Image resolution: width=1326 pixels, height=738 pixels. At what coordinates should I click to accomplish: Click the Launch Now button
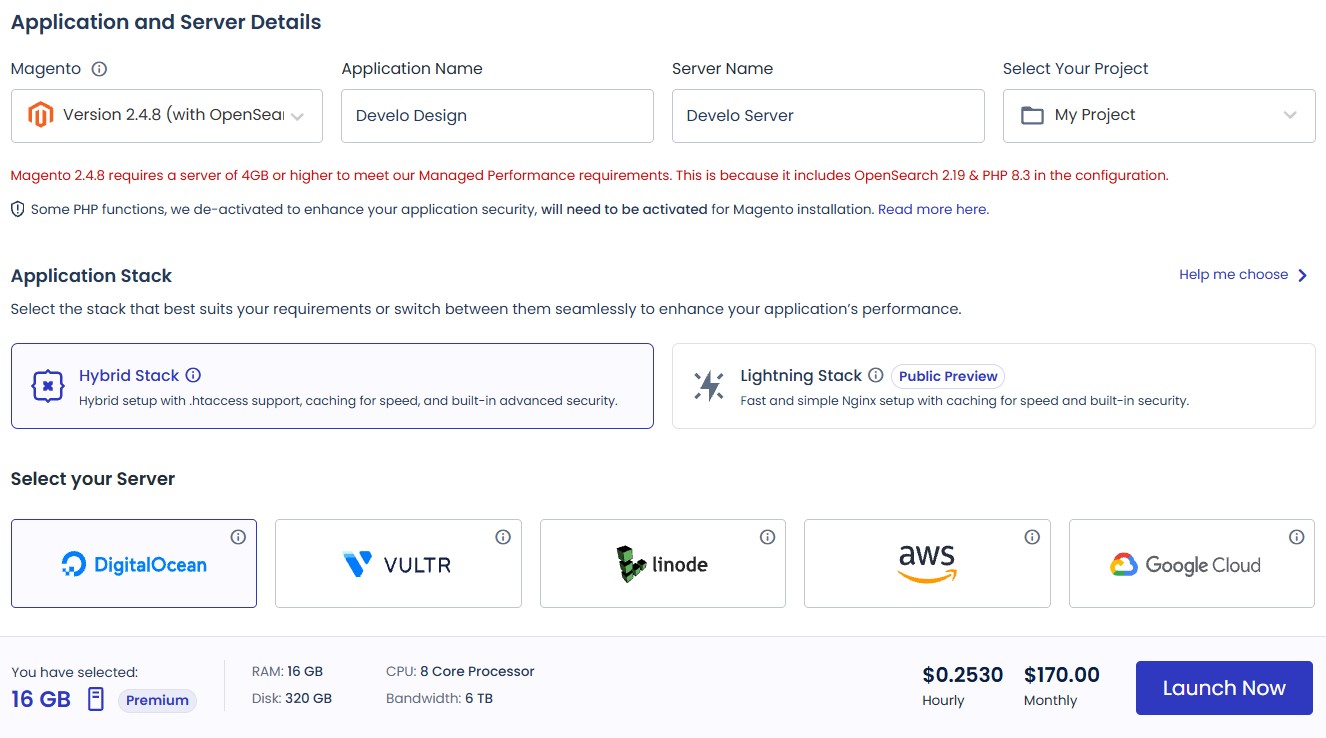click(x=1223, y=687)
